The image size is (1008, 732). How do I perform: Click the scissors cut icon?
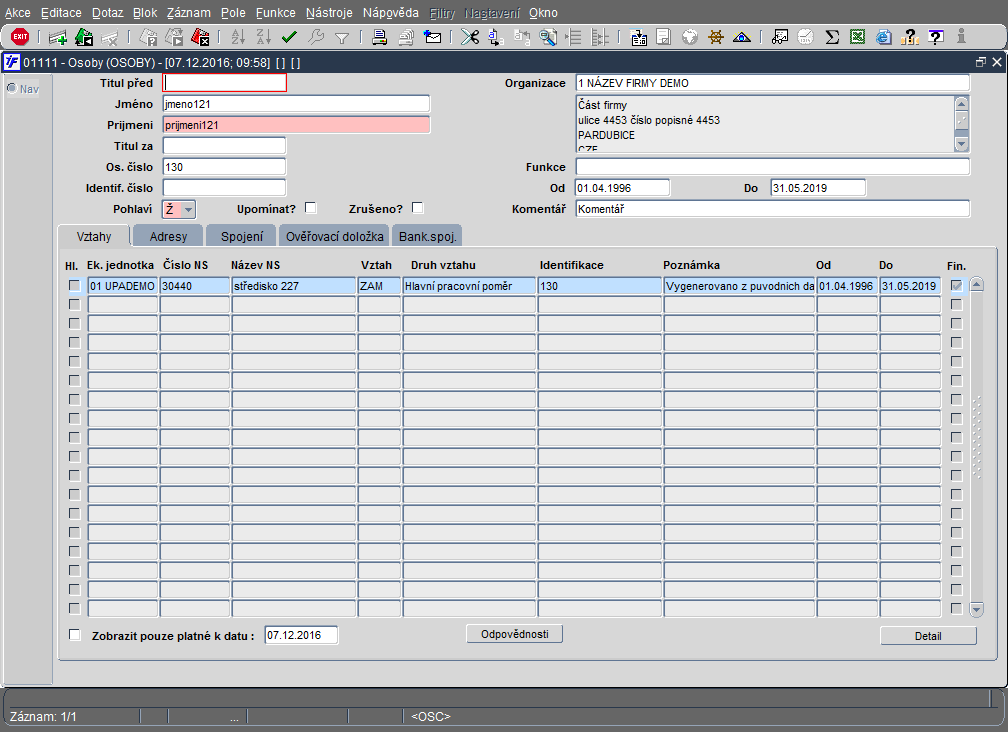[x=470, y=37]
